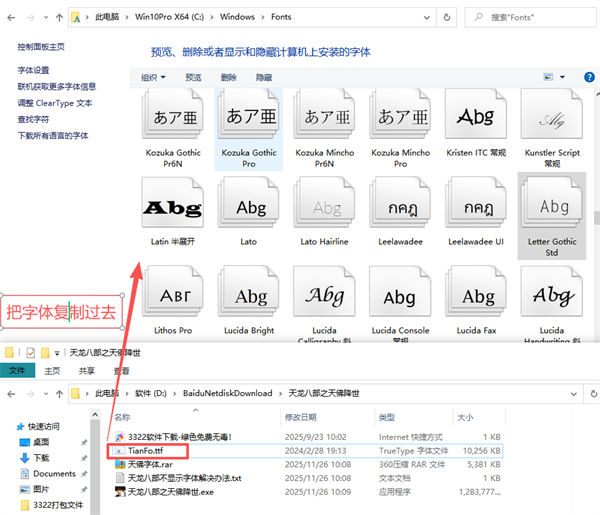Expand the Fonts address bar history dropdown
Viewport: 600px width, 515px height.
tap(427, 18)
